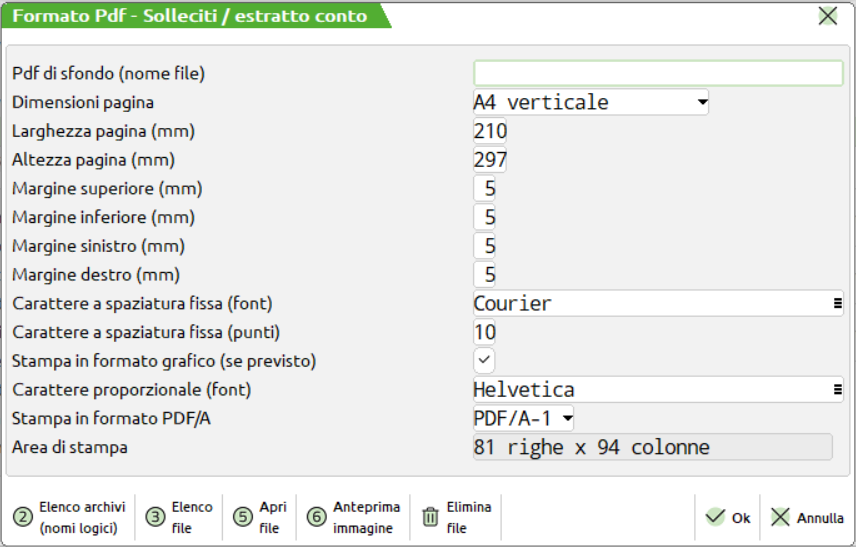Image resolution: width=856 pixels, height=547 pixels.
Task: Select the Larghezza pagina value field
Action: [x=490, y=131]
